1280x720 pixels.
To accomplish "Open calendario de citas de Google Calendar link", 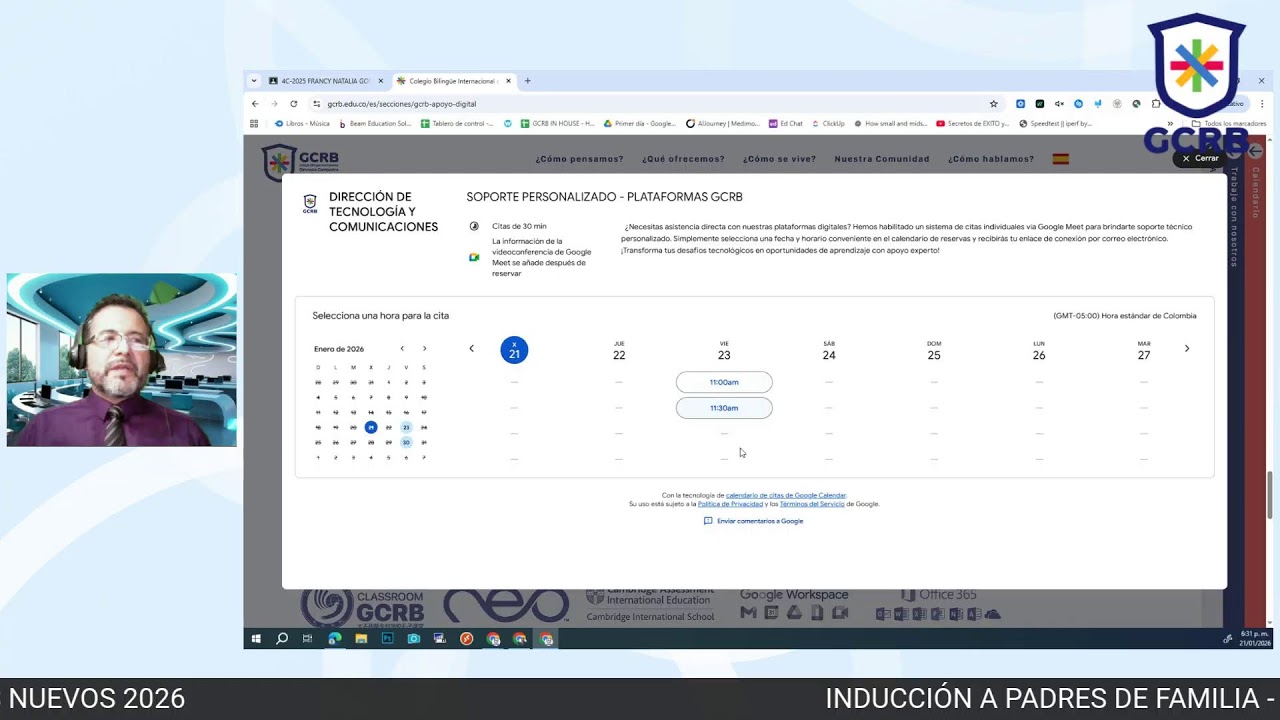I will (786, 495).
